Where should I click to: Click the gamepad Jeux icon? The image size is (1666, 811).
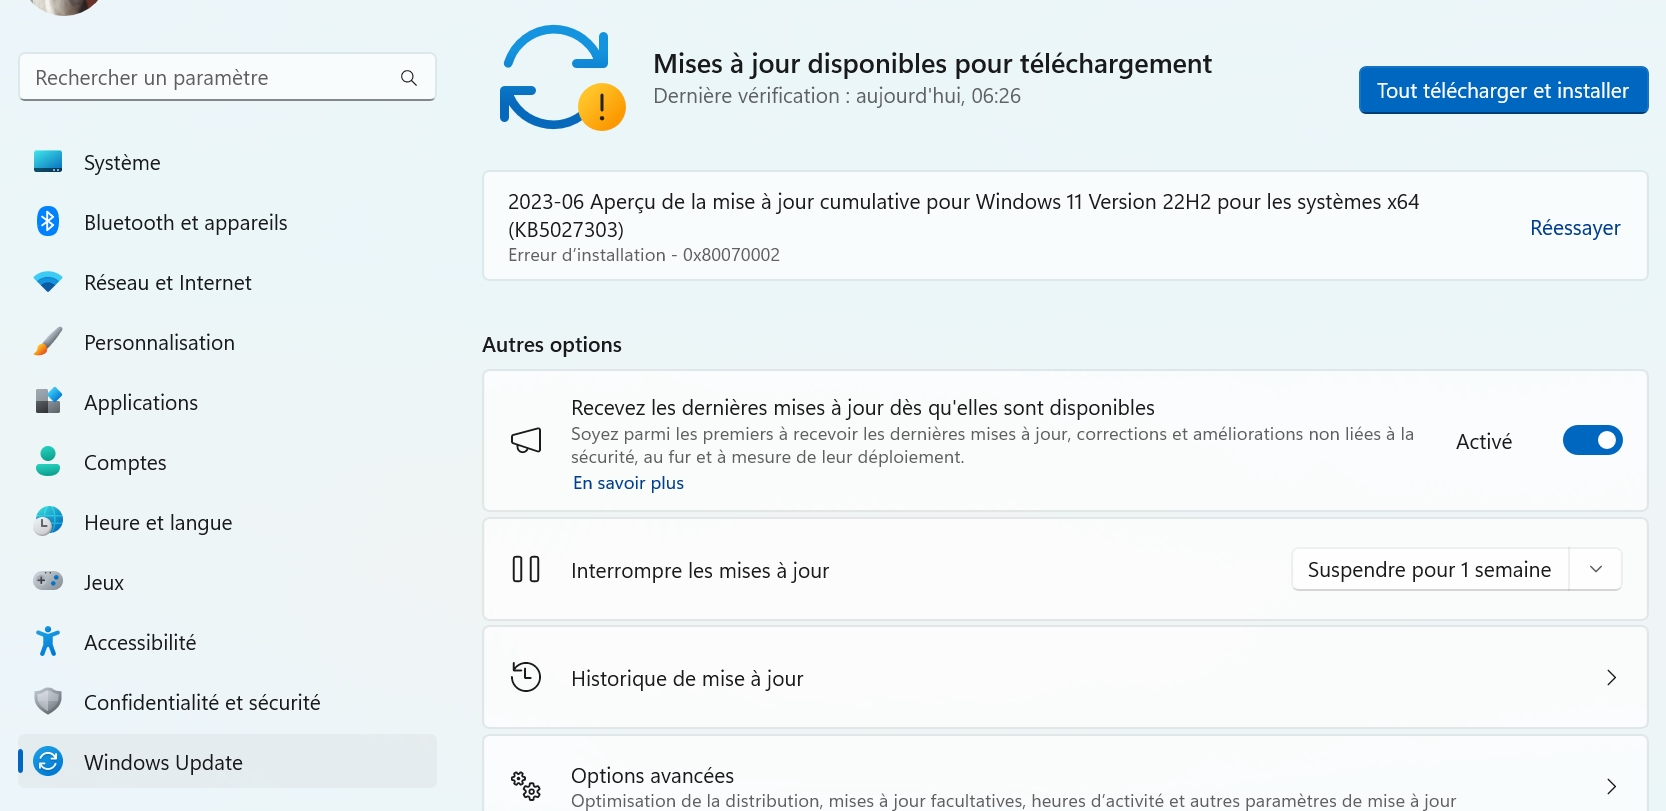pyautogui.click(x=48, y=581)
